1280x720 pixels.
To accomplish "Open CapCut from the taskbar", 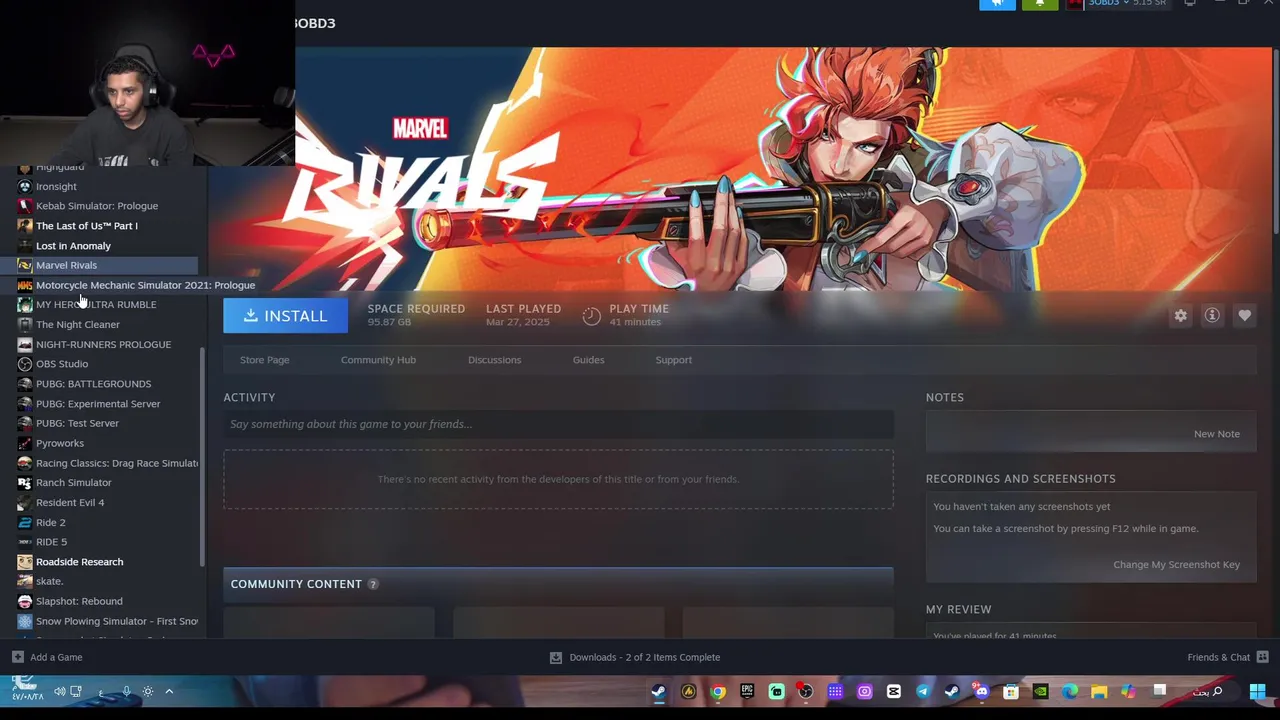I will (x=893, y=692).
